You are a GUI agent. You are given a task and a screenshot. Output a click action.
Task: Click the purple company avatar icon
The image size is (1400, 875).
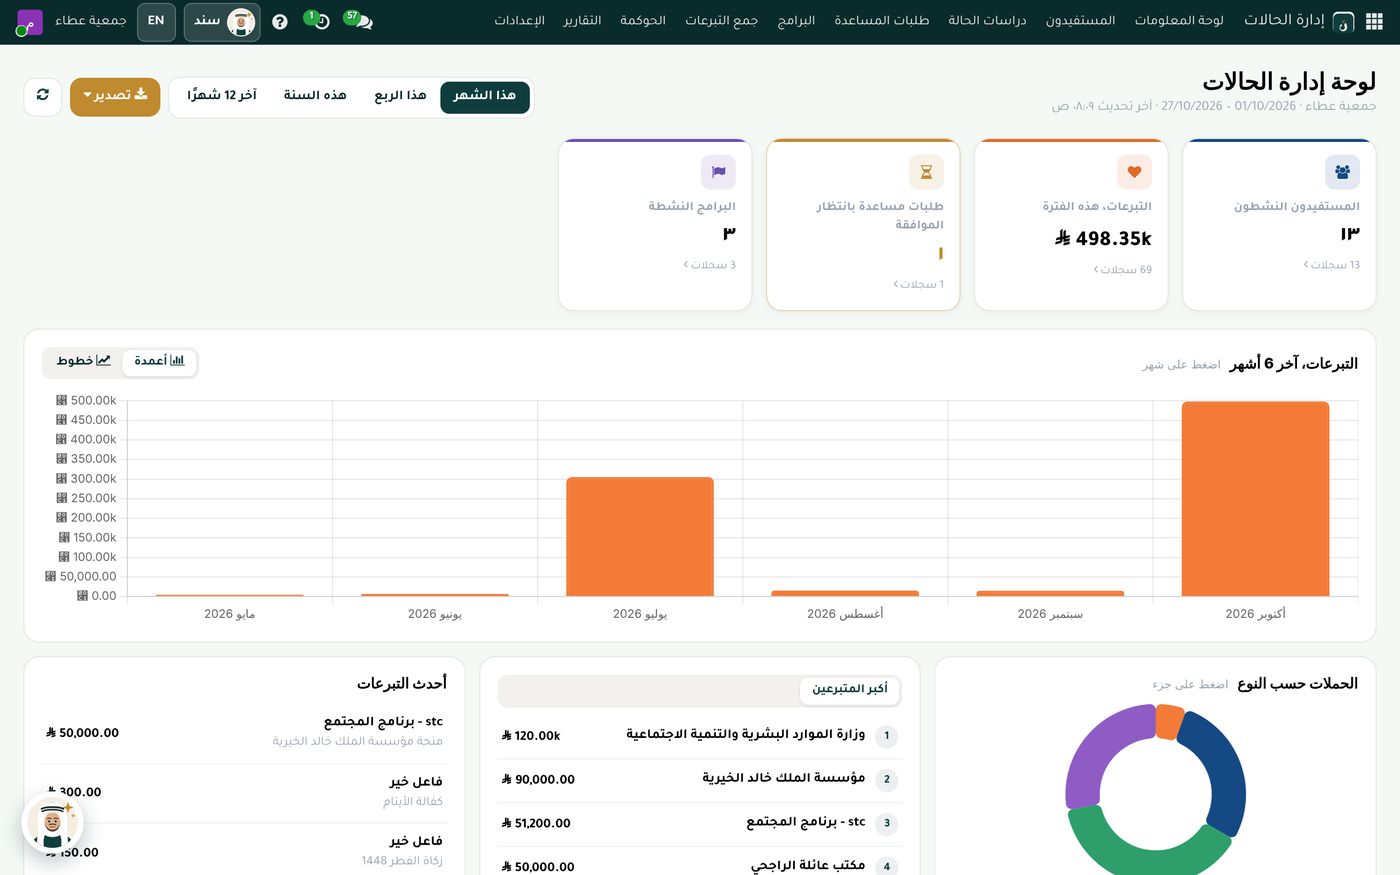click(29, 22)
